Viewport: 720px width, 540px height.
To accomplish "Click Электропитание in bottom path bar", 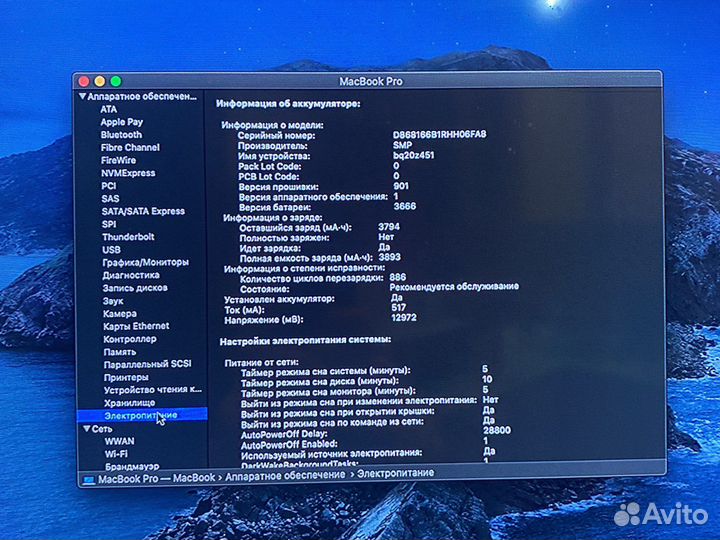I will (x=395, y=473).
